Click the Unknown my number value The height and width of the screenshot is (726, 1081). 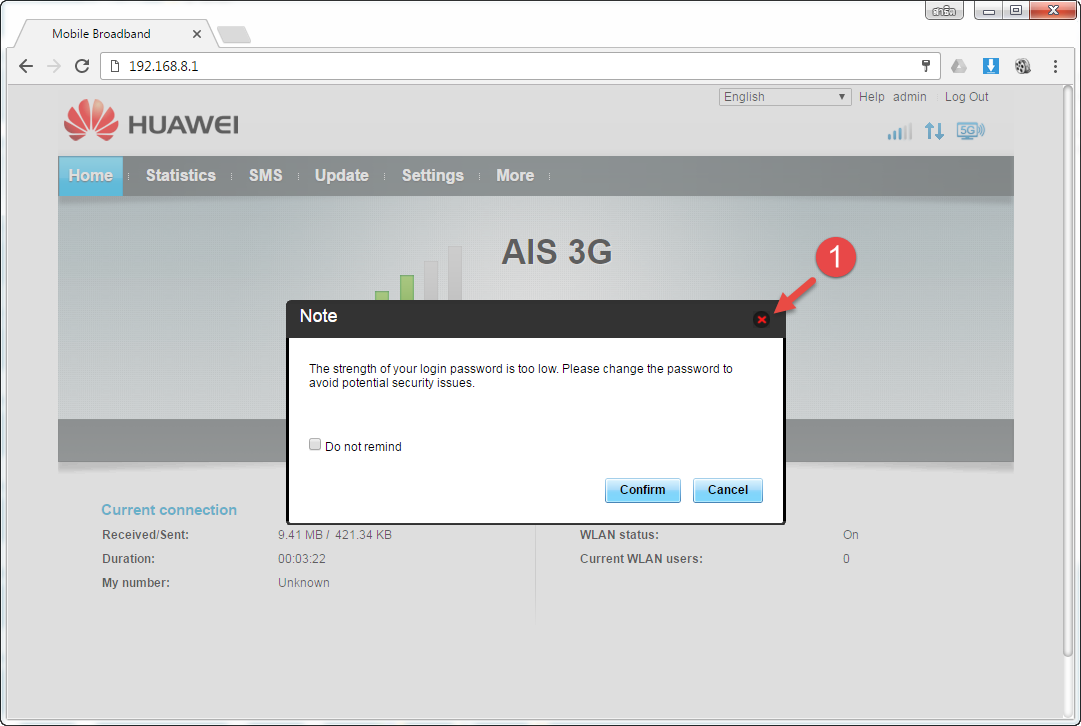pos(303,583)
